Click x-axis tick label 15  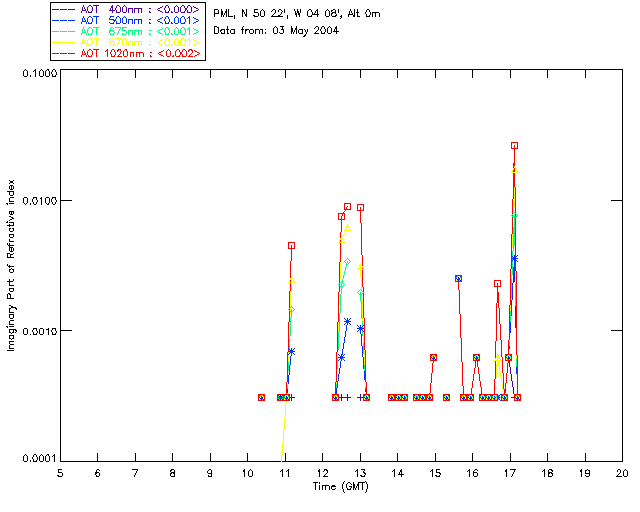tap(435, 473)
